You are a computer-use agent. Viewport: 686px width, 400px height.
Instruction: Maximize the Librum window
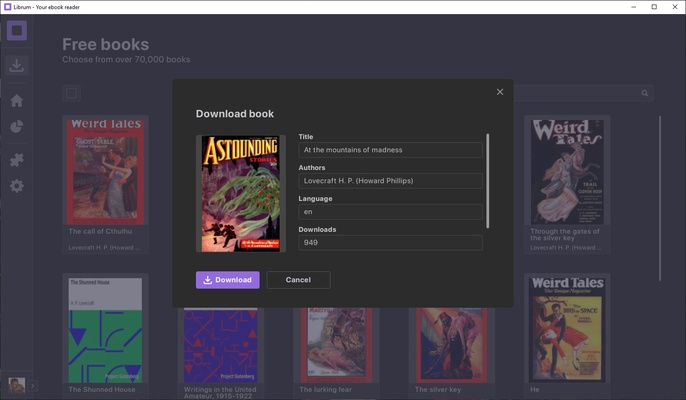[654, 7]
